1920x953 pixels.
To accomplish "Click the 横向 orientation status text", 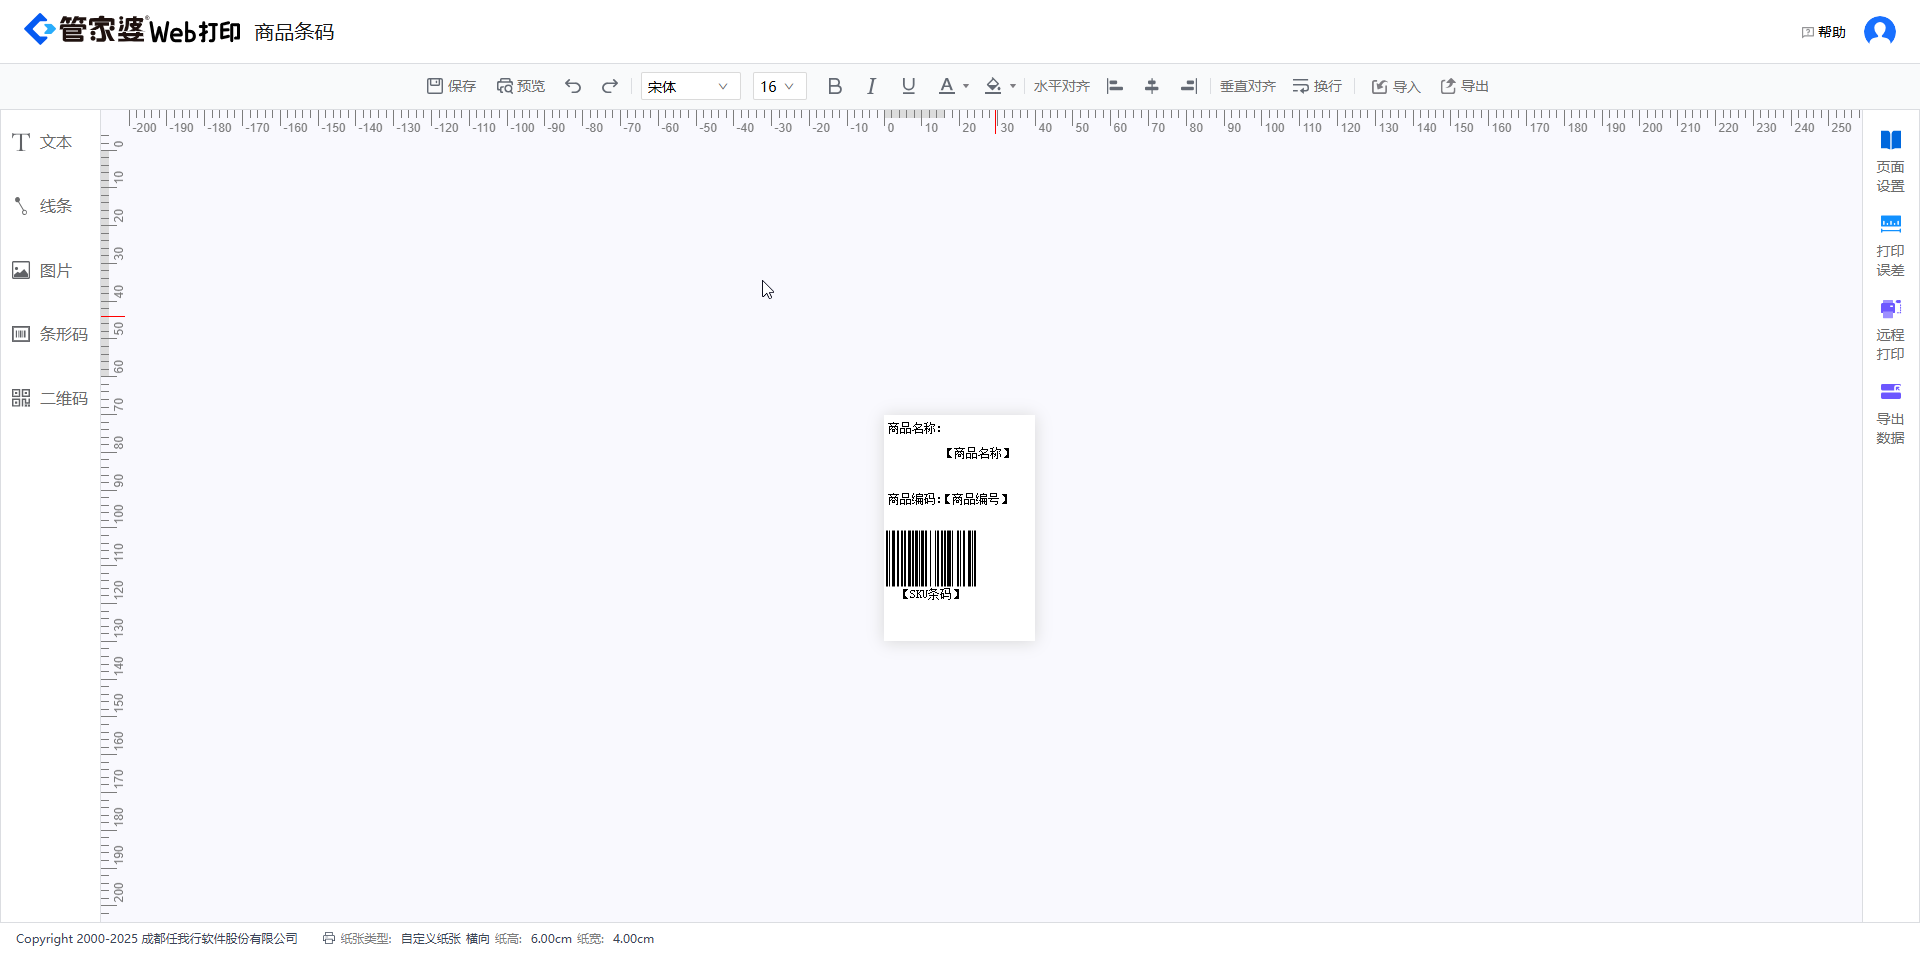I will pos(478,939).
